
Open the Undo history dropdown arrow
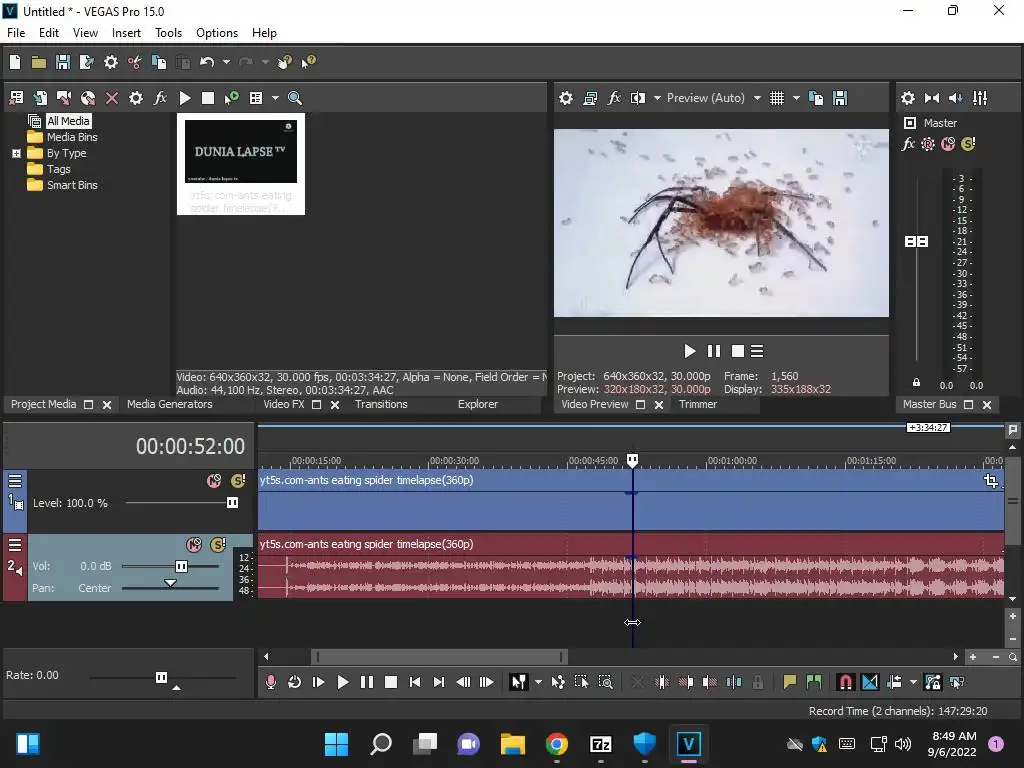[x=226, y=62]
